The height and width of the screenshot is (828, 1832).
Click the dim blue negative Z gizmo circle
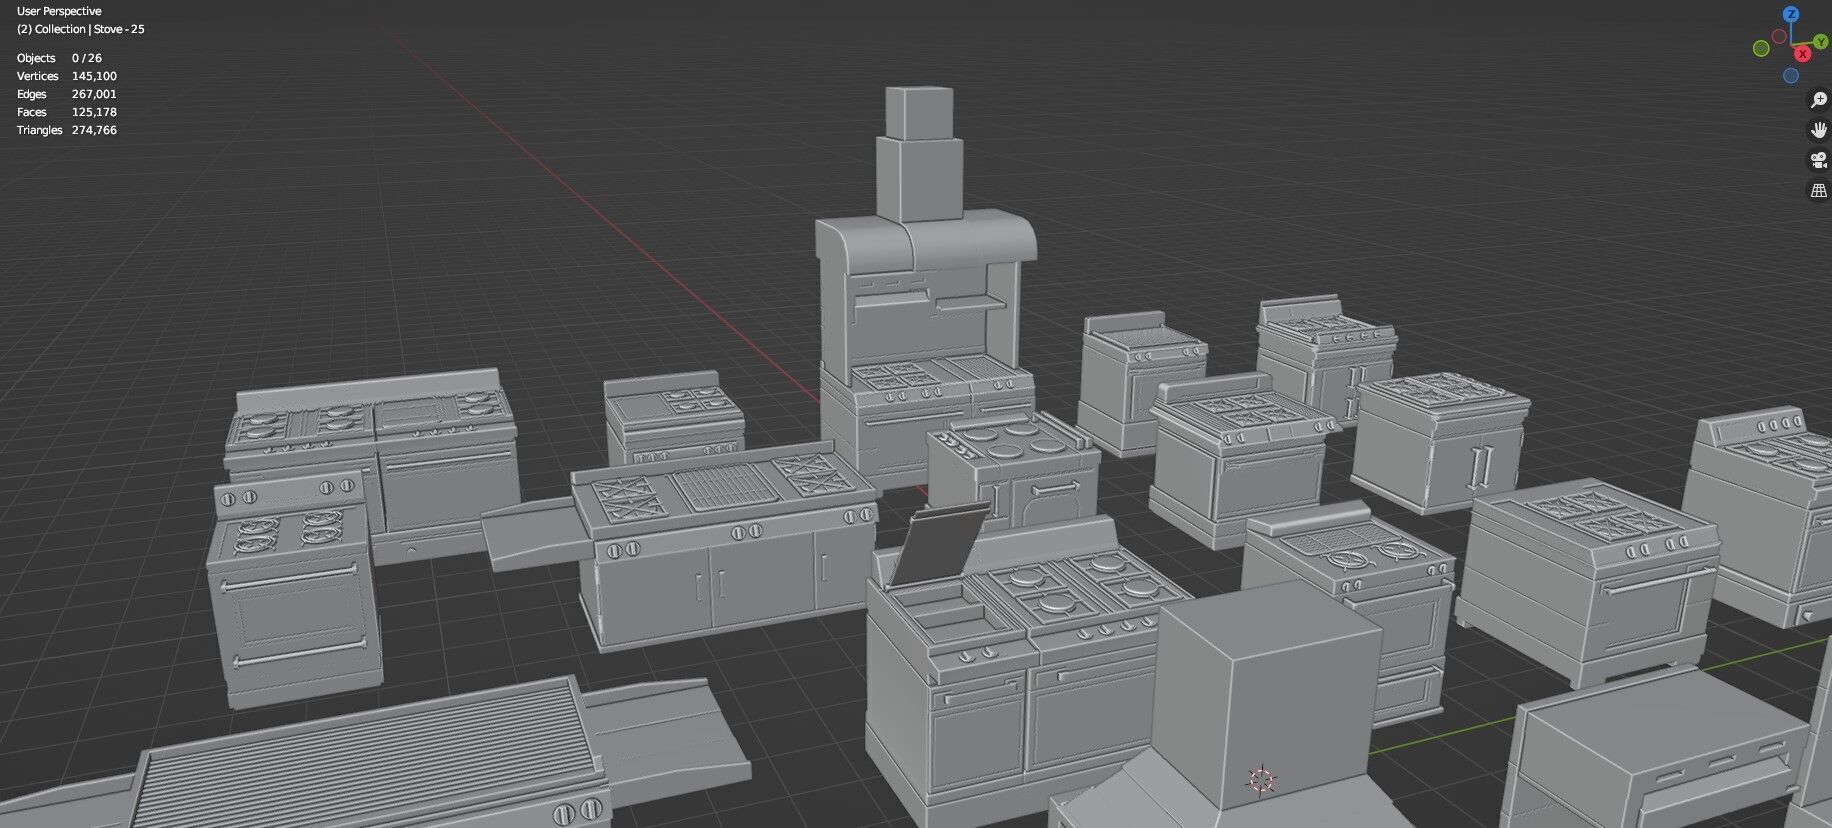pyautogui.click(x=1791, y=76)
